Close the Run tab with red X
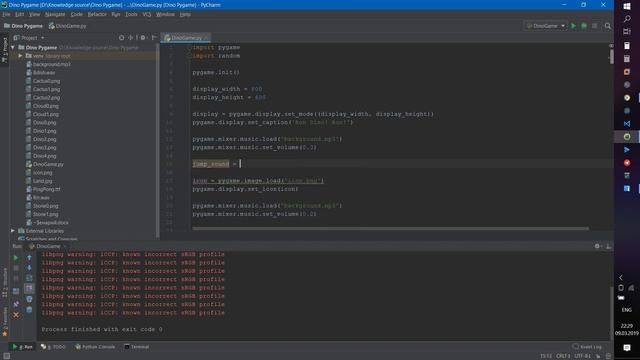The width and height of the screenshot is (640, 360). click(16, 315)
